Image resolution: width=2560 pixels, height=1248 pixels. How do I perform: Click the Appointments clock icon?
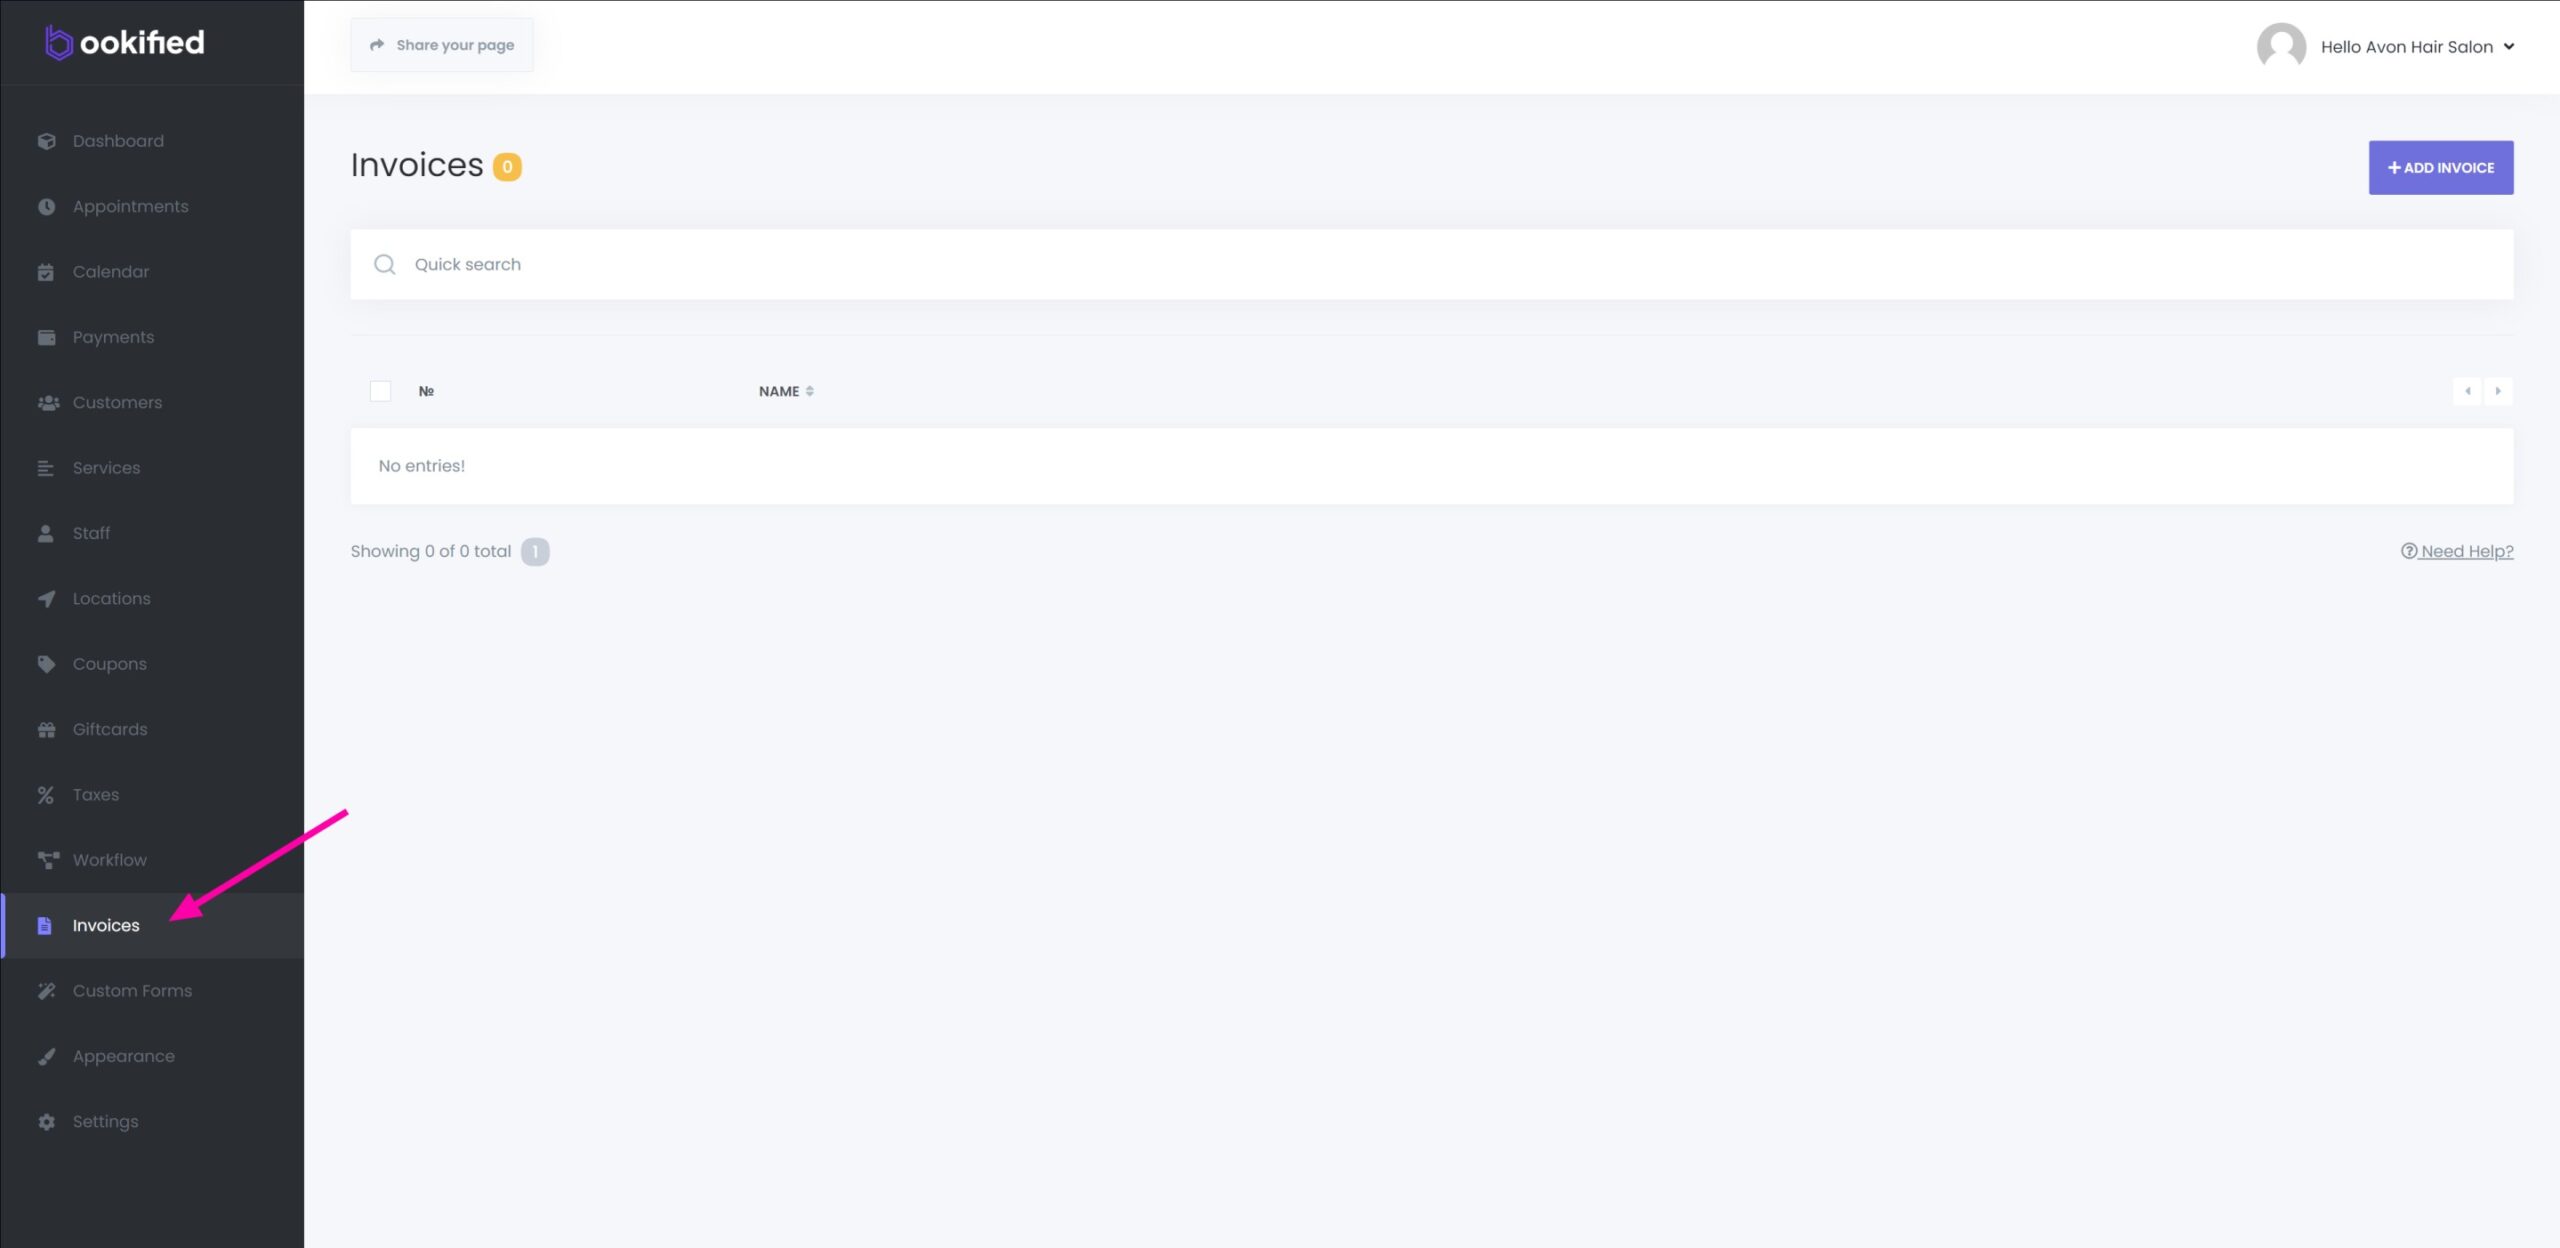coord(46,207)
